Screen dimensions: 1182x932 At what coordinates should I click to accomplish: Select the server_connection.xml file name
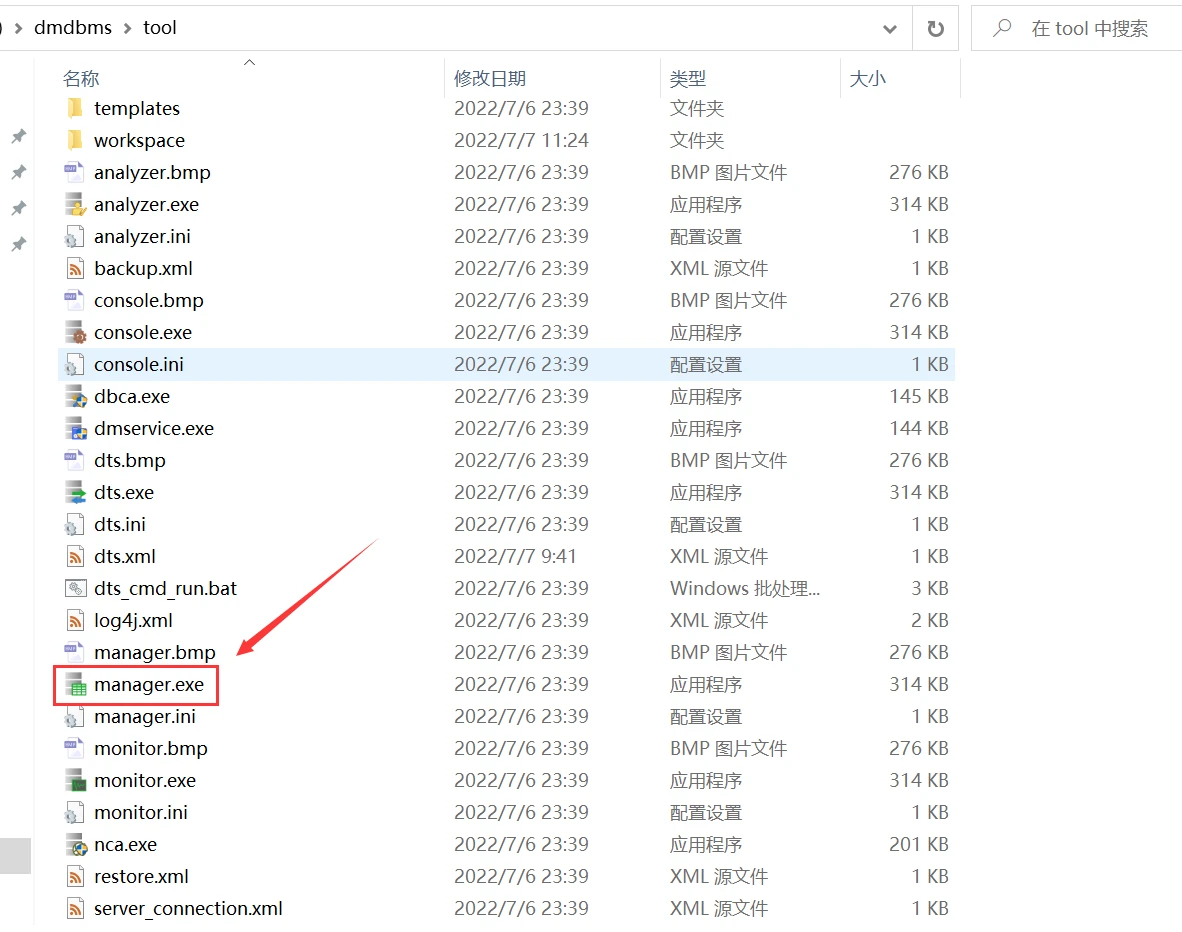pos(188,909)
